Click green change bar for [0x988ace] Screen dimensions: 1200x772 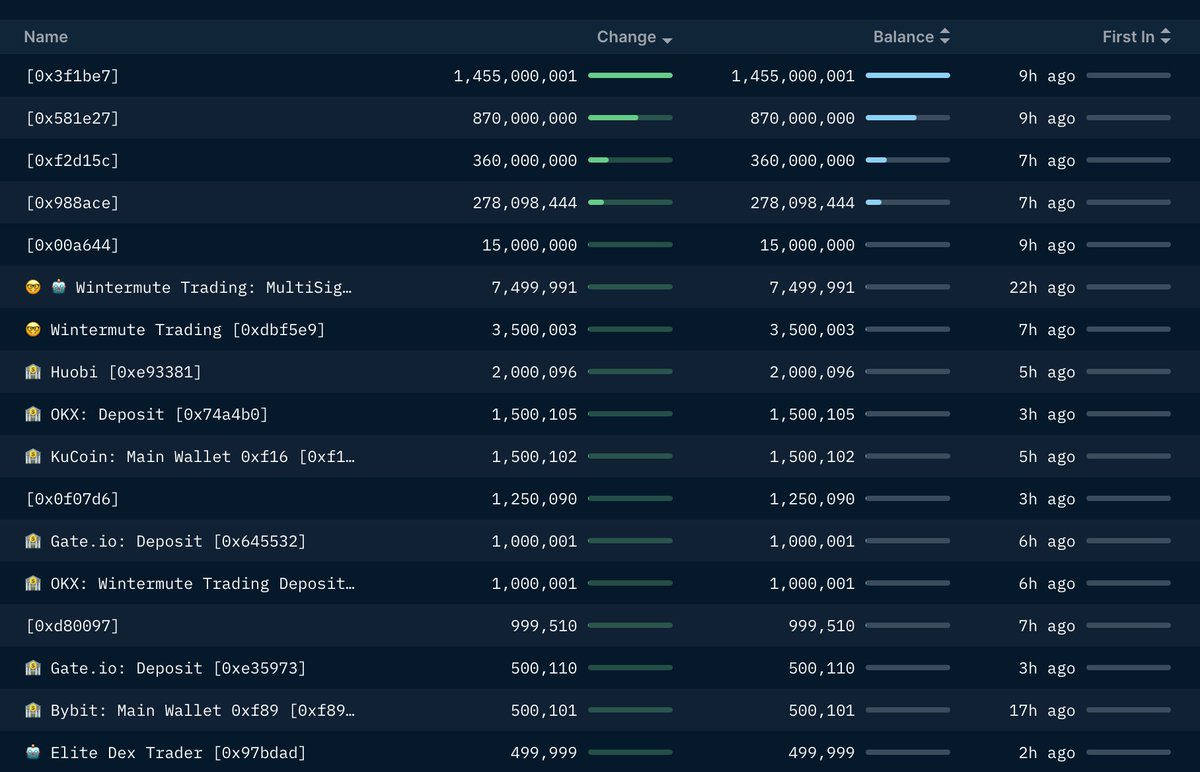[x=630, y=202]
